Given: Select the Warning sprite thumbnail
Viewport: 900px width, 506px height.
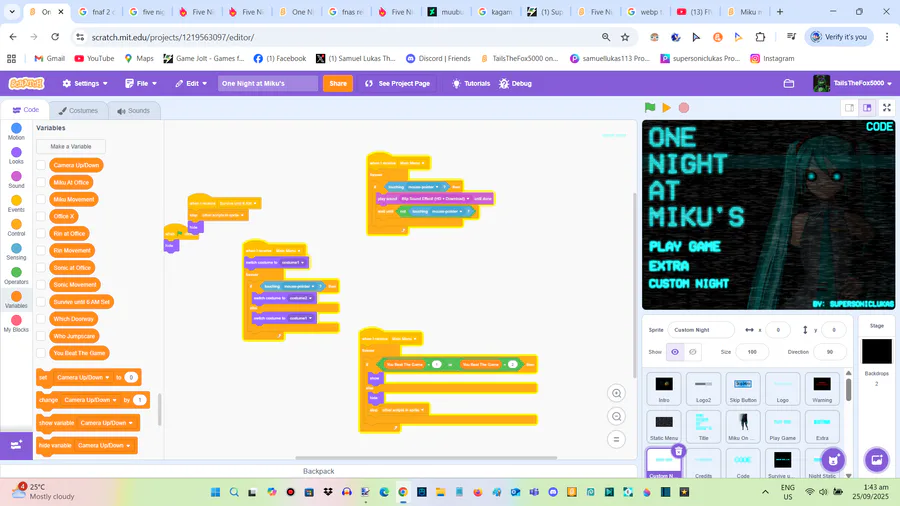Looking at the screenshot, I should tap(822, 388).
